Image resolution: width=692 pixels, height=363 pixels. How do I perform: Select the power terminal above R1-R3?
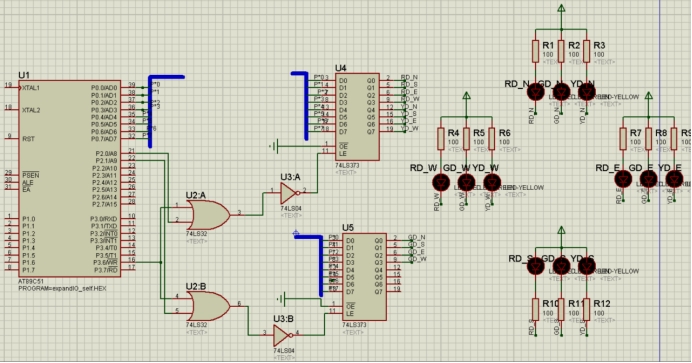[561, 8]
